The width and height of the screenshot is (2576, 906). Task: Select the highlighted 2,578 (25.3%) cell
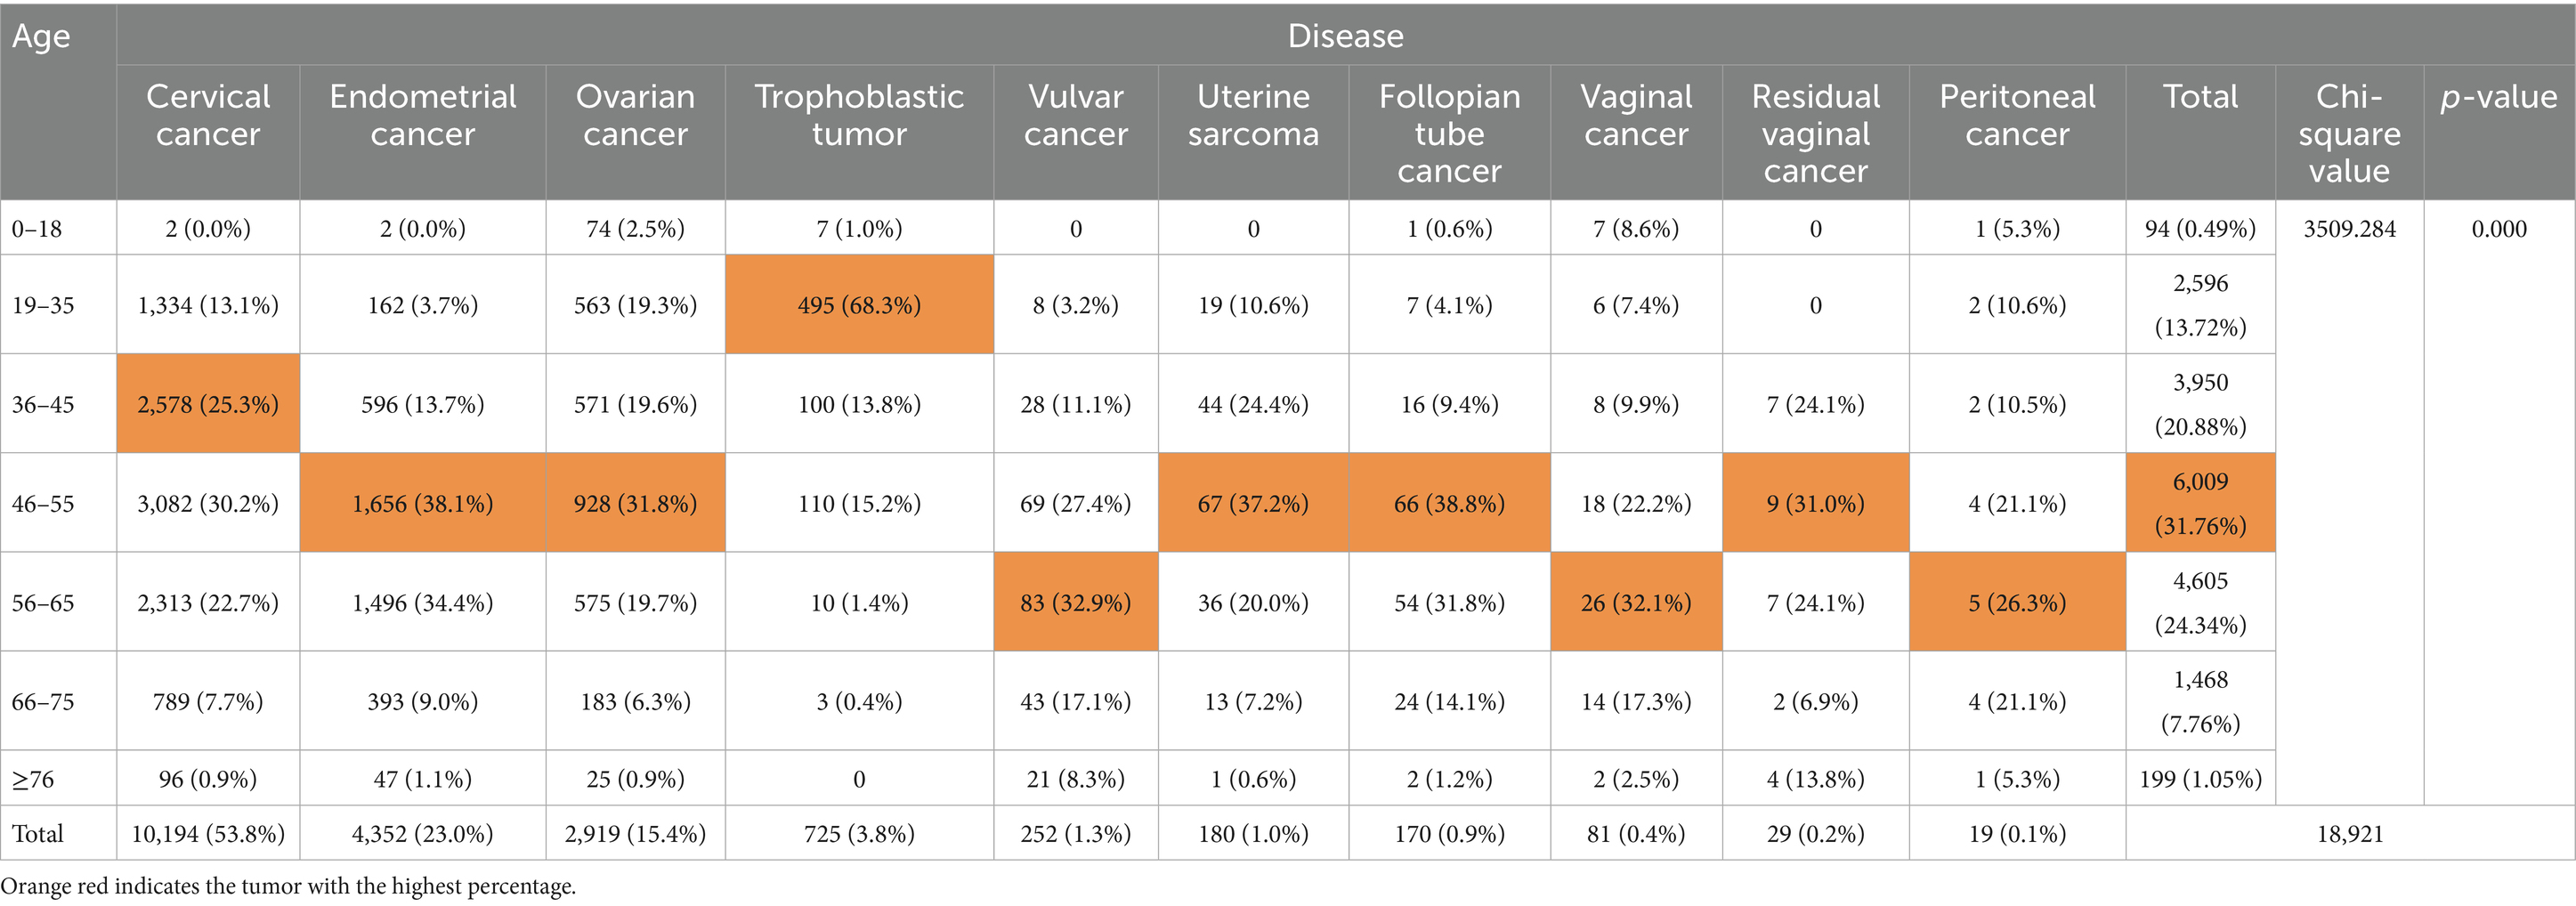(x=208, y=404)
